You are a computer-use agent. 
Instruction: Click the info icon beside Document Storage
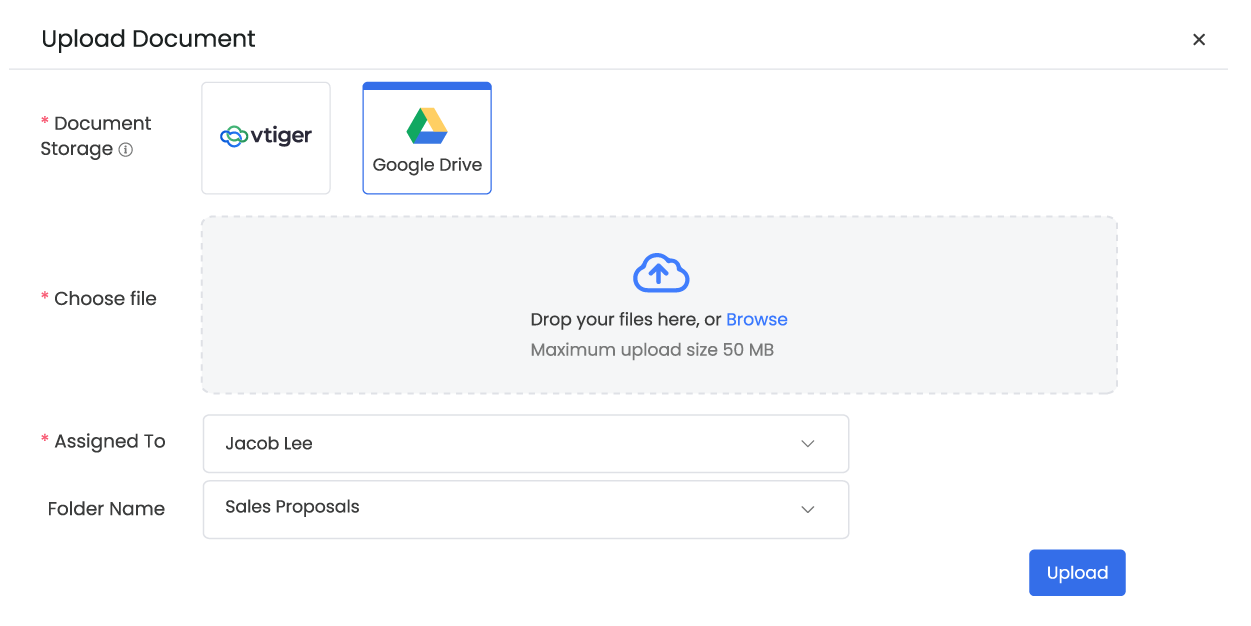[x=126, y=150]
